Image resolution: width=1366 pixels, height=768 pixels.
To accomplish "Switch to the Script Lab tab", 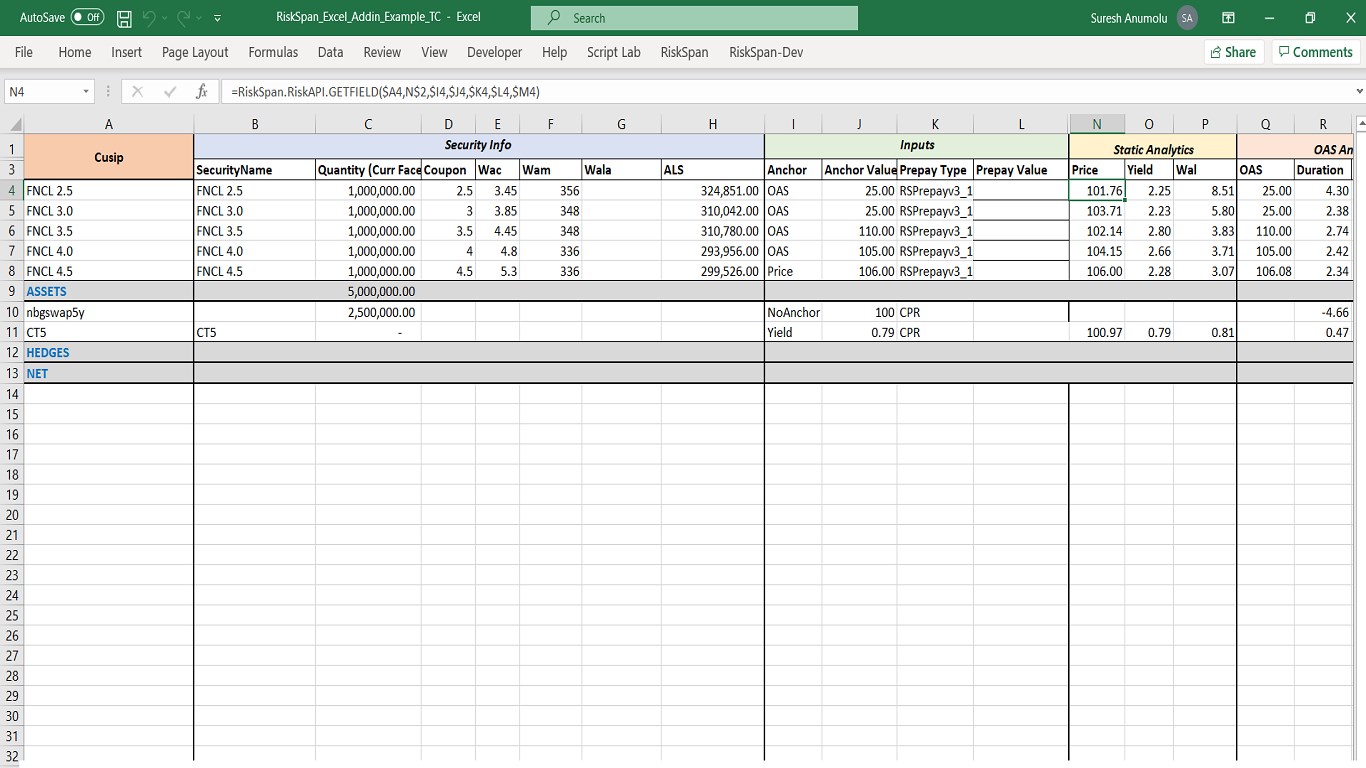I will click(614, 52).
